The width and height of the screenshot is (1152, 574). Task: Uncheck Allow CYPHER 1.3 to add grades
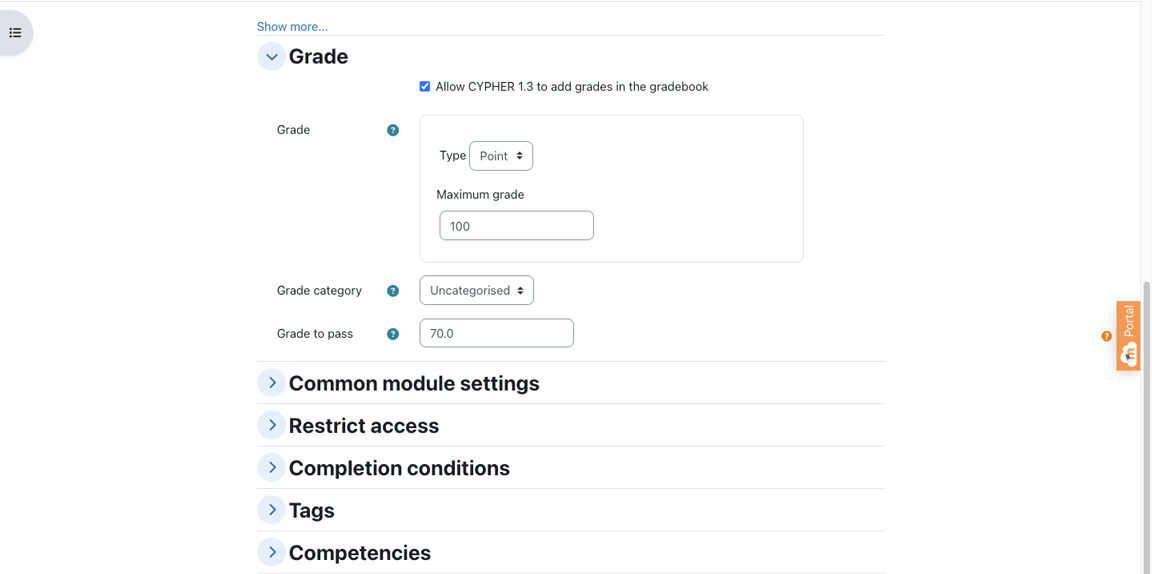point(425,87)
